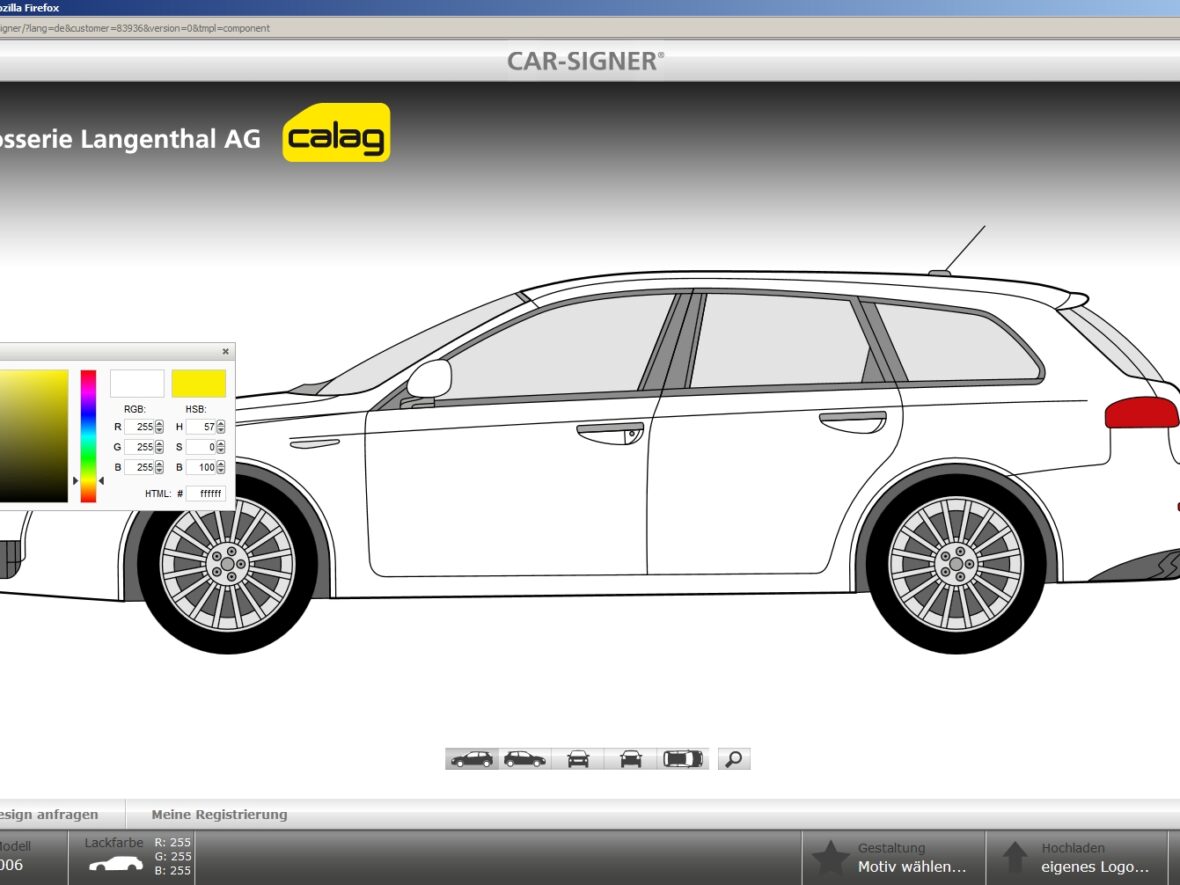Decrease the G value with stepper down arrow

[159, 451]
